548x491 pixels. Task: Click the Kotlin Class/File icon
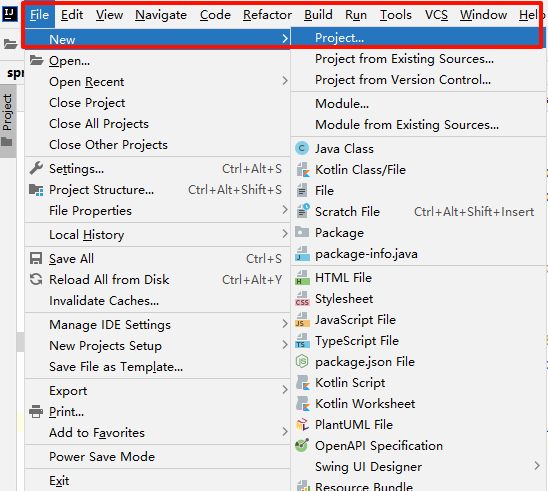coord(303,169)
